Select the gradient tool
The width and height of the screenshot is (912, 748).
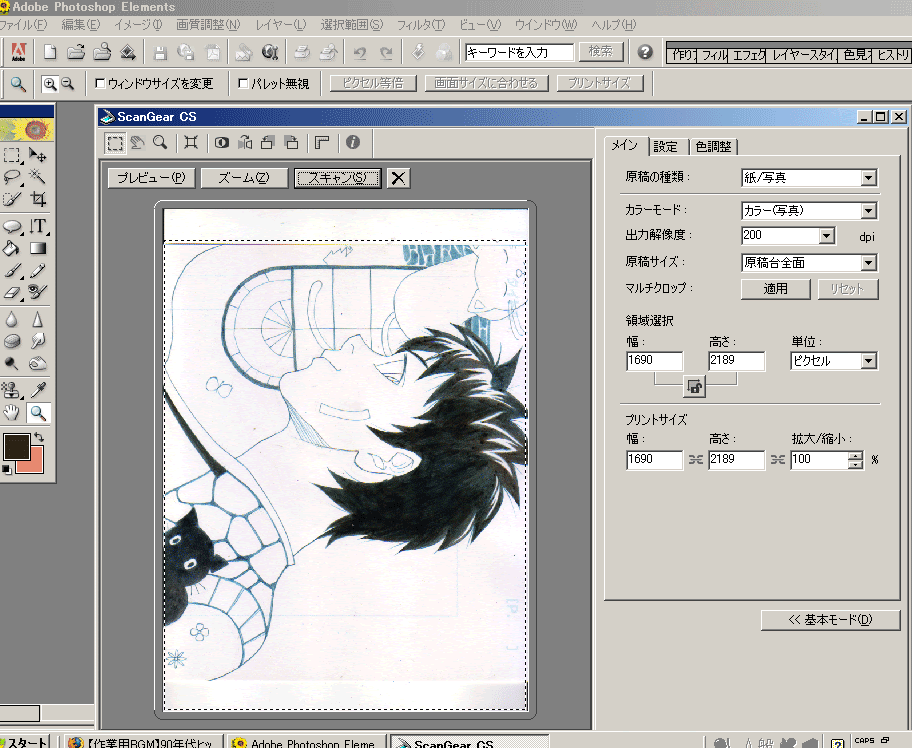pyautogui.click(x=38, y=248)
